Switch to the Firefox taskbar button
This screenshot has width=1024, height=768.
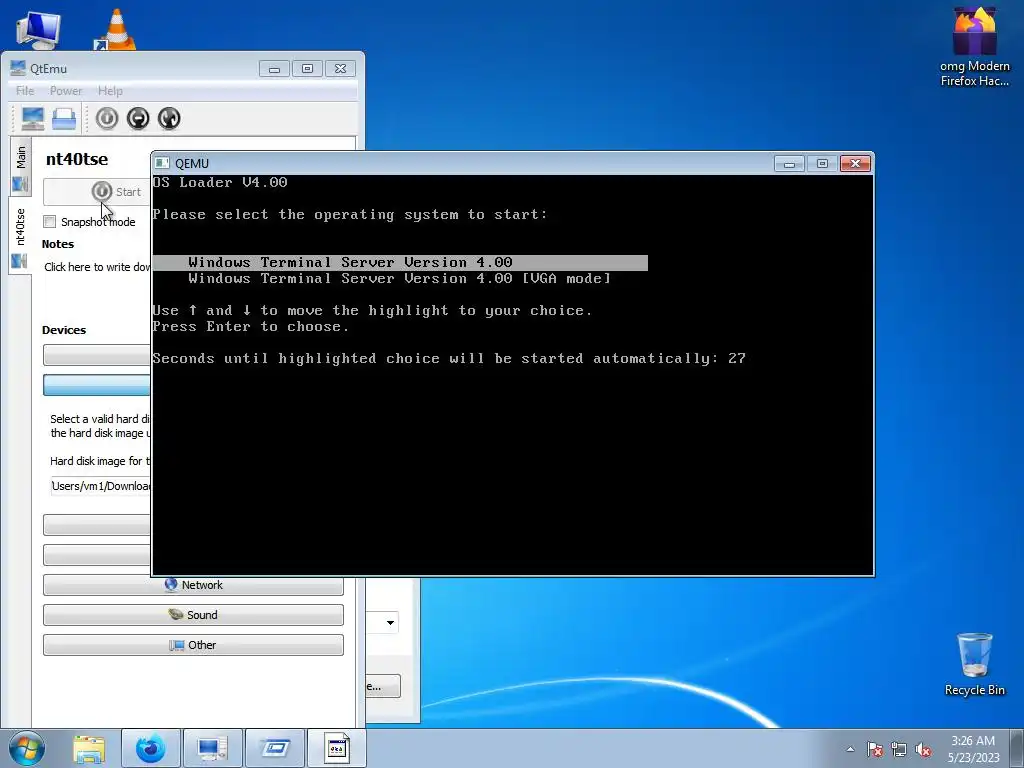tap(150, 748)
